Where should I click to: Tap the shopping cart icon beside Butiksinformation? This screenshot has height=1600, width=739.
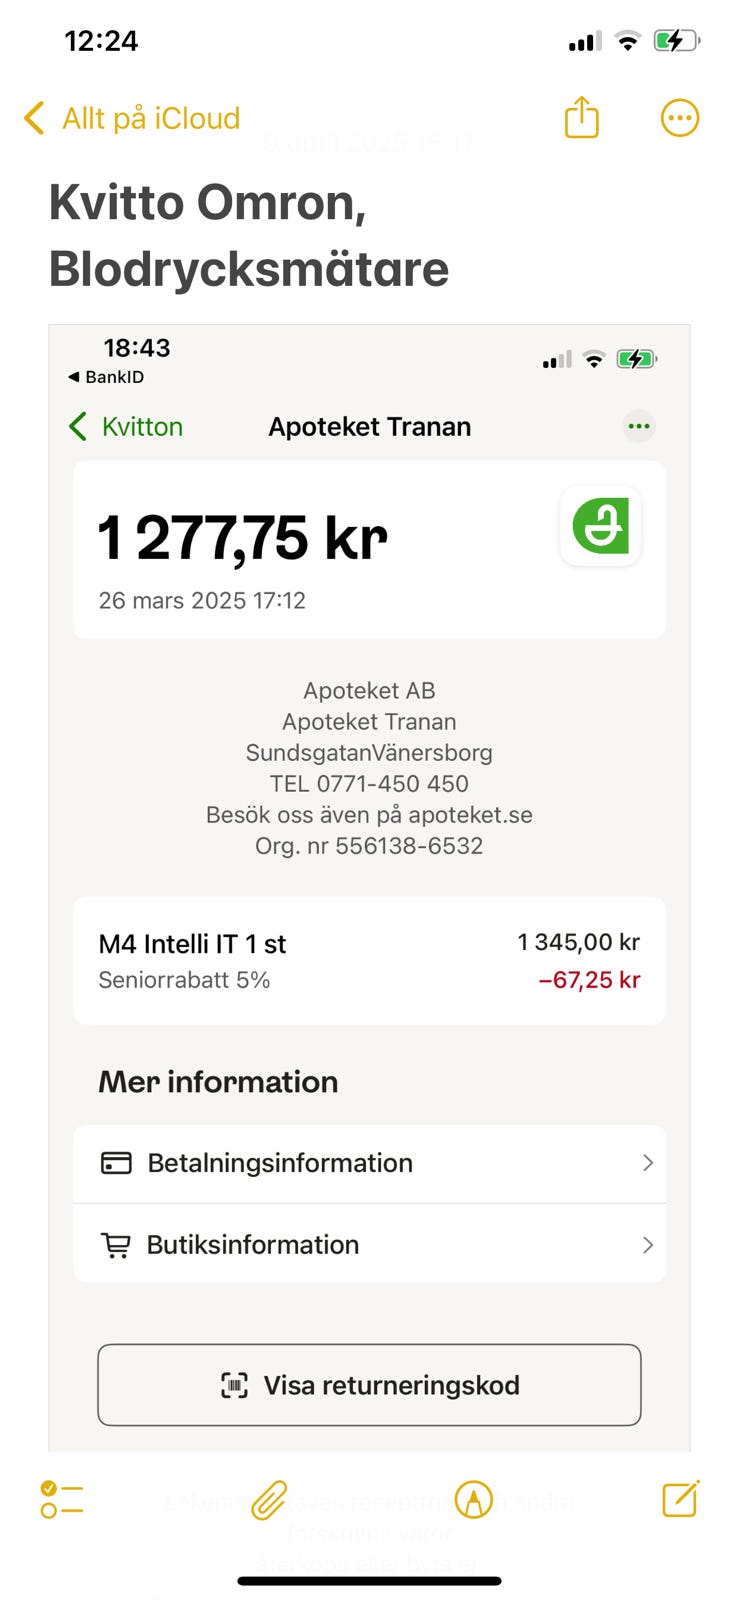[x=116, y=1245]
